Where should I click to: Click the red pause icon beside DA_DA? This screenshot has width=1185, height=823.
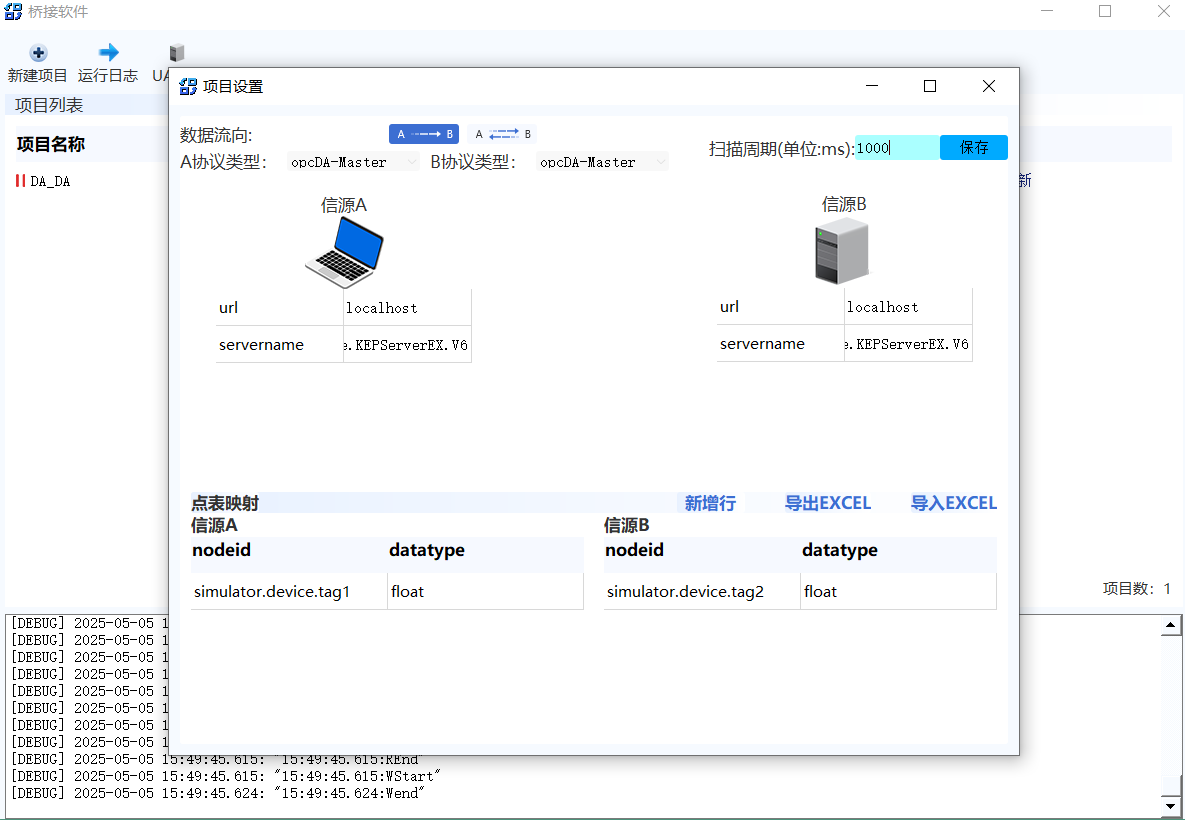coord(20,181)
